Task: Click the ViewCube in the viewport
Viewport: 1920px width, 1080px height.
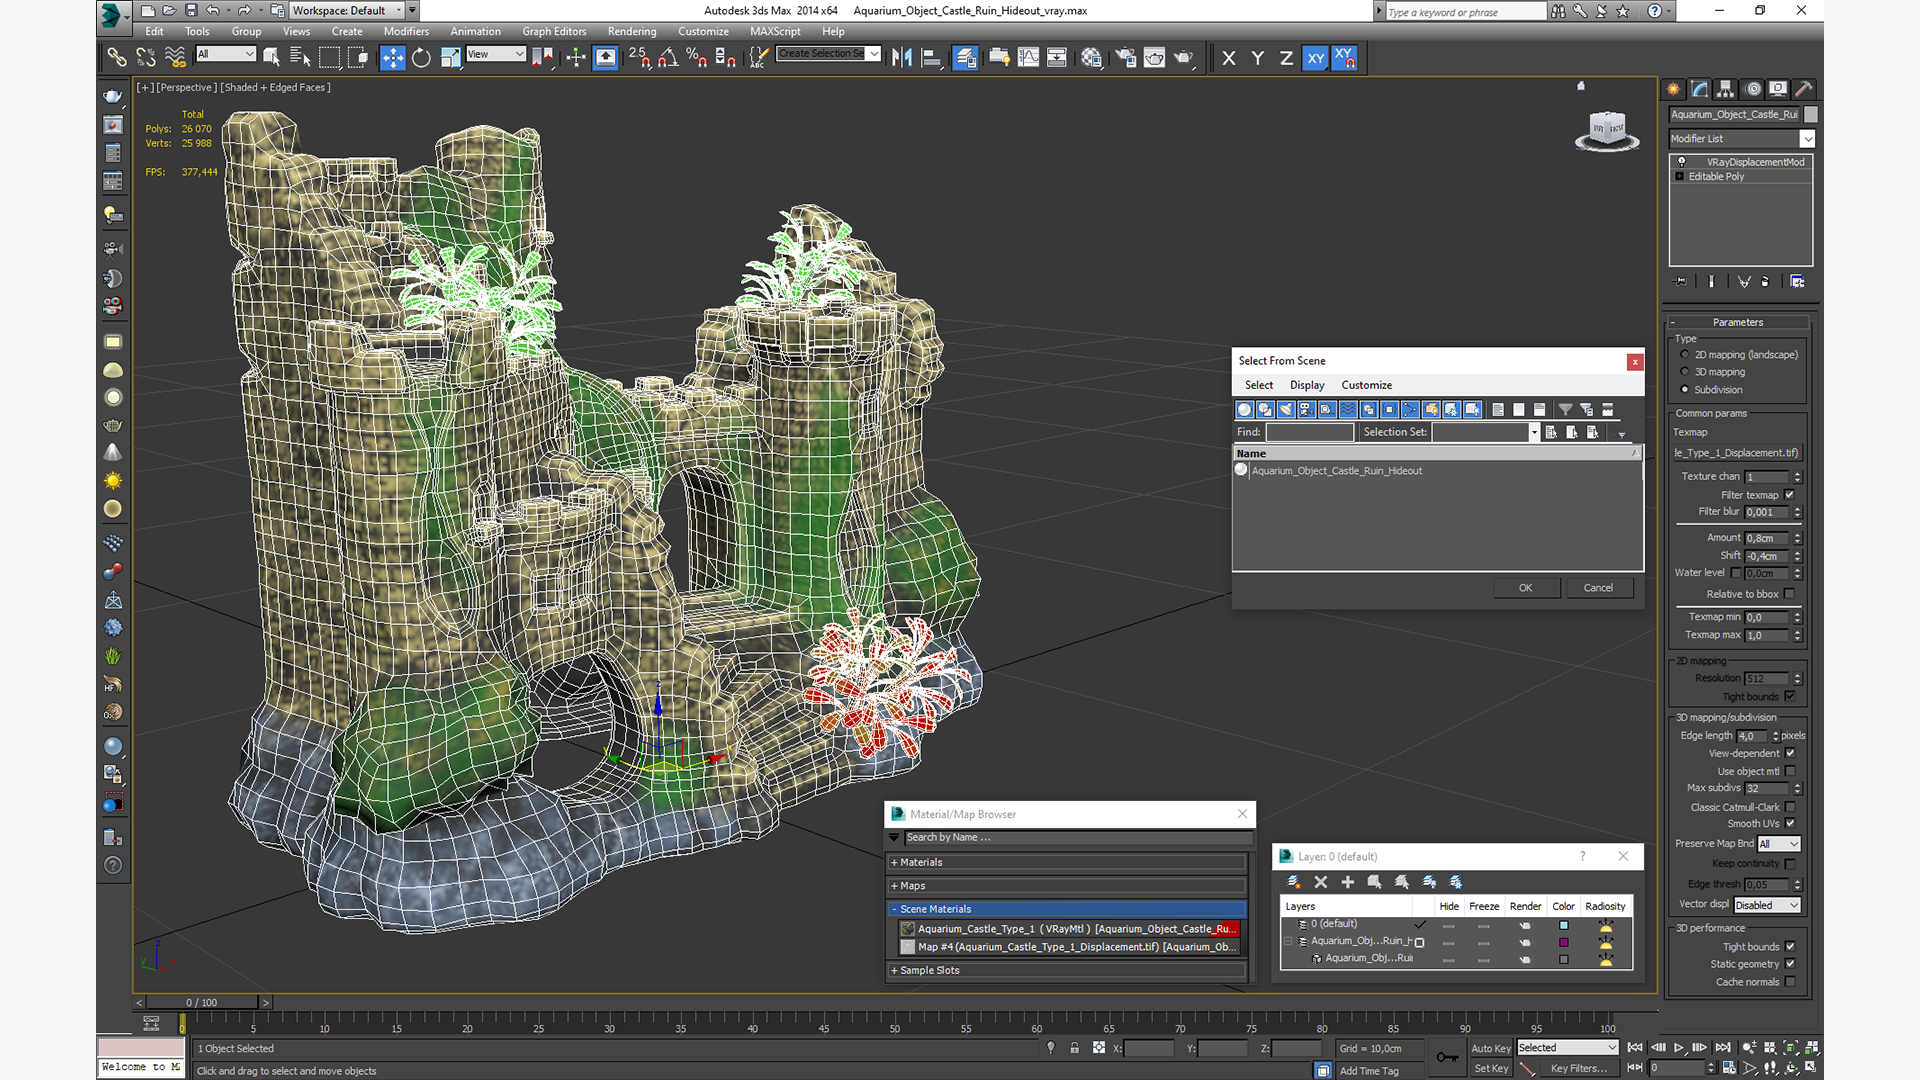Action: (1607, 130)
